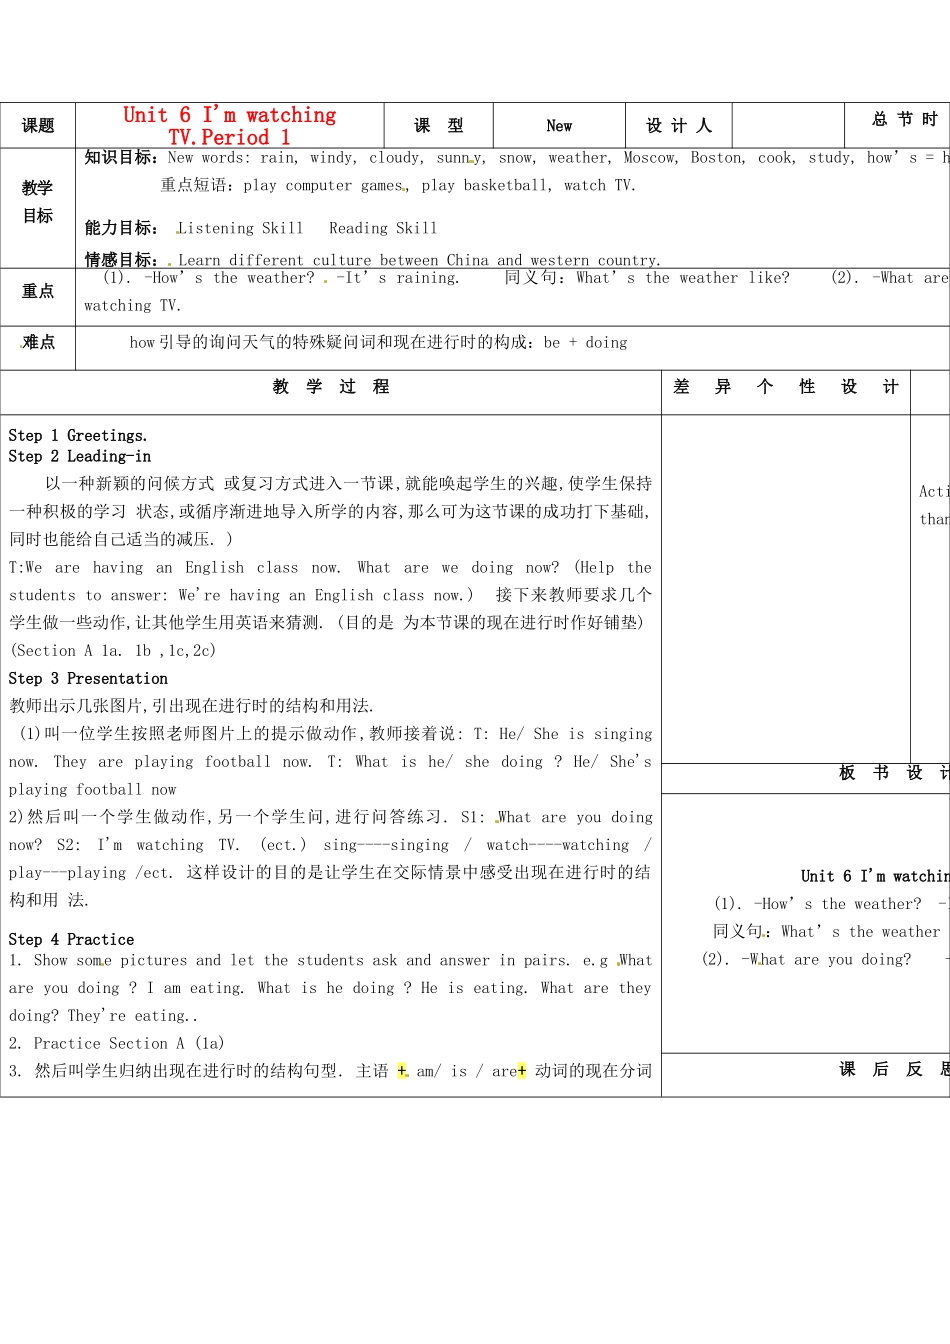Image resolution: width=950 pixels, height=1344 pixels.
Task: Click the '课题' header cell
Action: 38,126
